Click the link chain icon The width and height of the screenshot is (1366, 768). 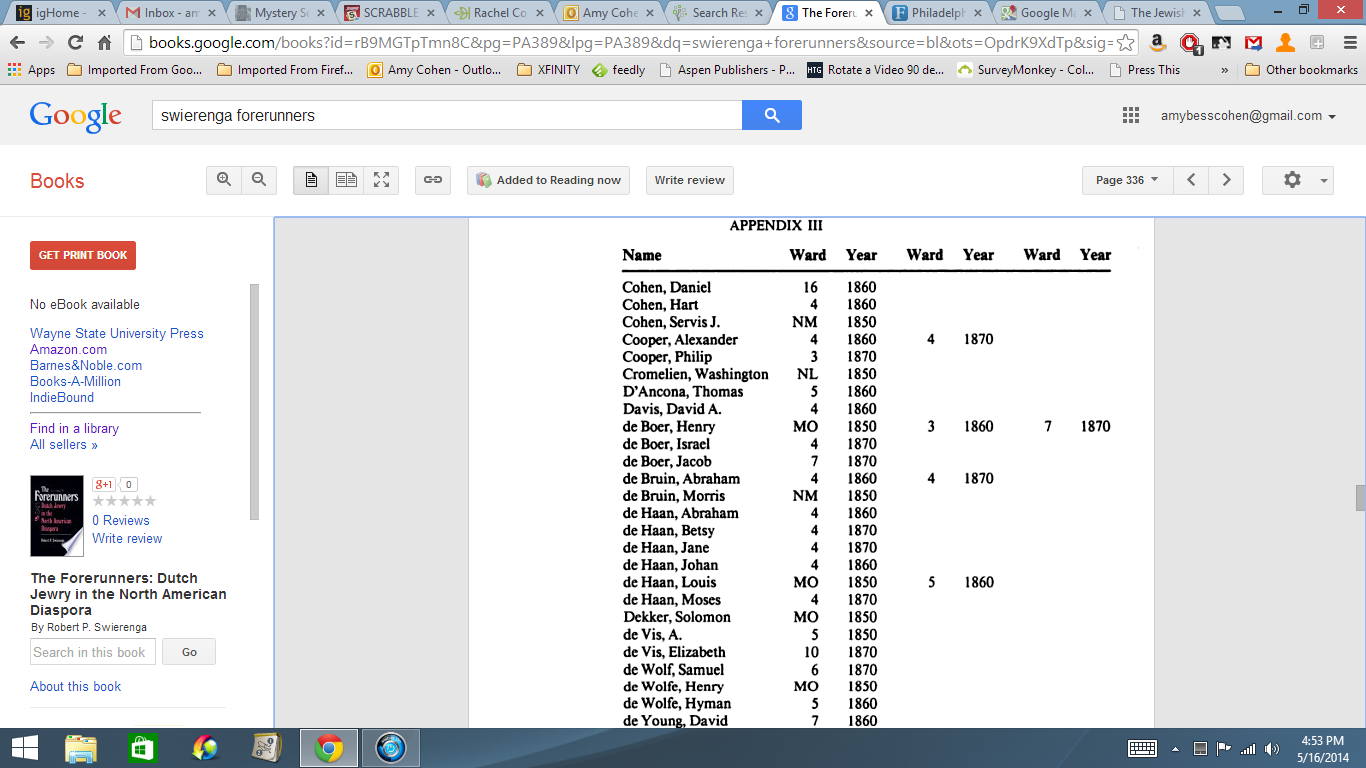point(433,180)
